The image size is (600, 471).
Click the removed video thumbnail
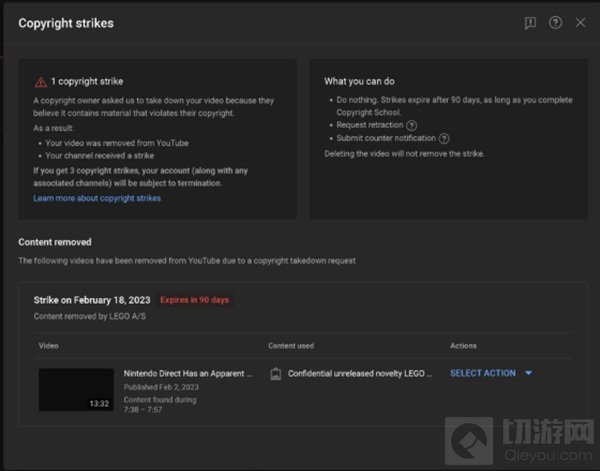(76, 389)
